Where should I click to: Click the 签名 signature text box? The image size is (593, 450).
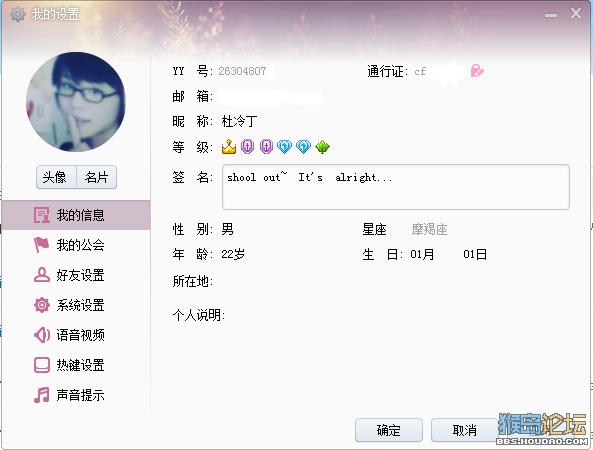tap(396, 187)
